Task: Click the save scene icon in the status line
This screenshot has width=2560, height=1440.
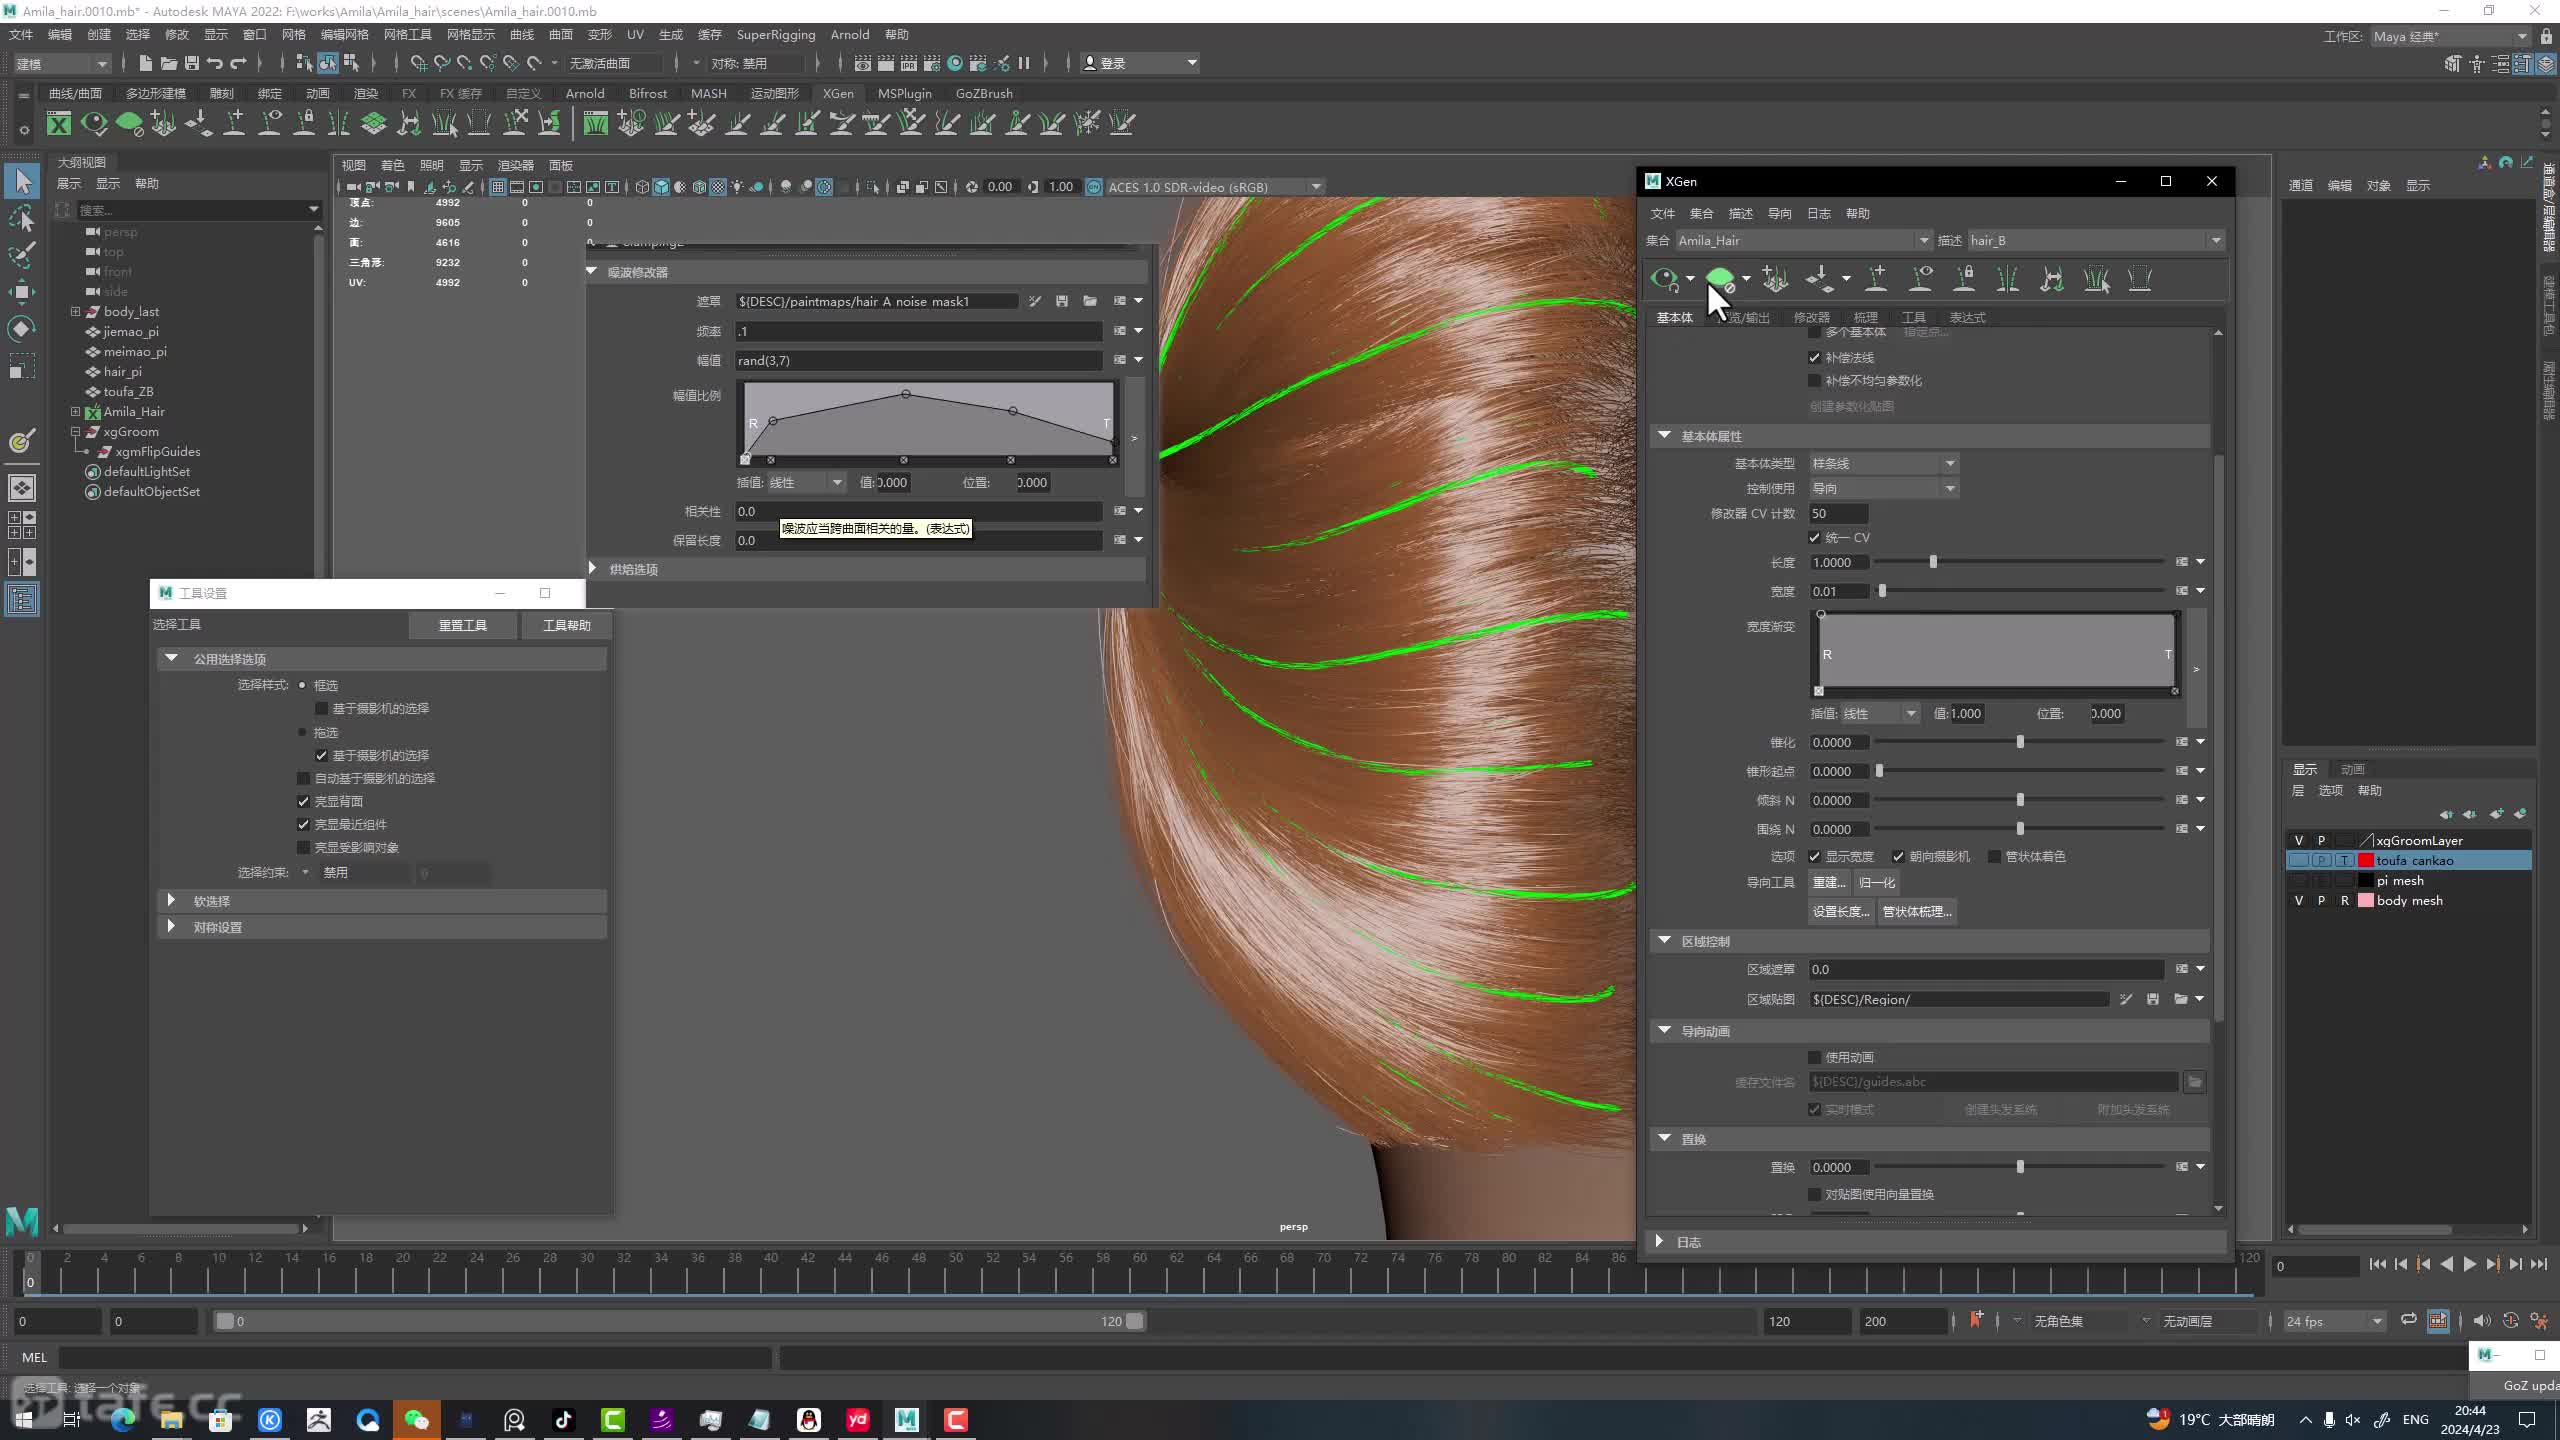Action: [x=192, y=63]
